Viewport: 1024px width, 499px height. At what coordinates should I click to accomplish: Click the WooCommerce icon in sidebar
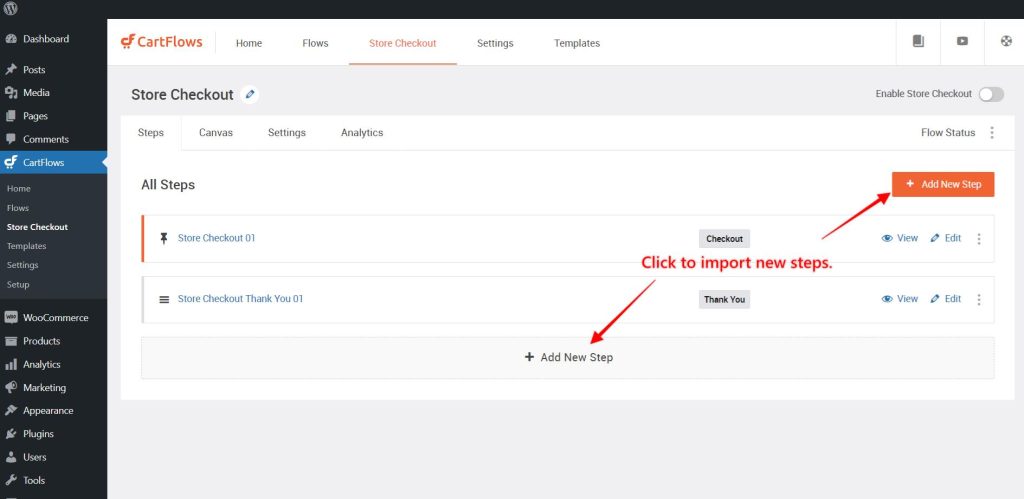tap(10, 317)
